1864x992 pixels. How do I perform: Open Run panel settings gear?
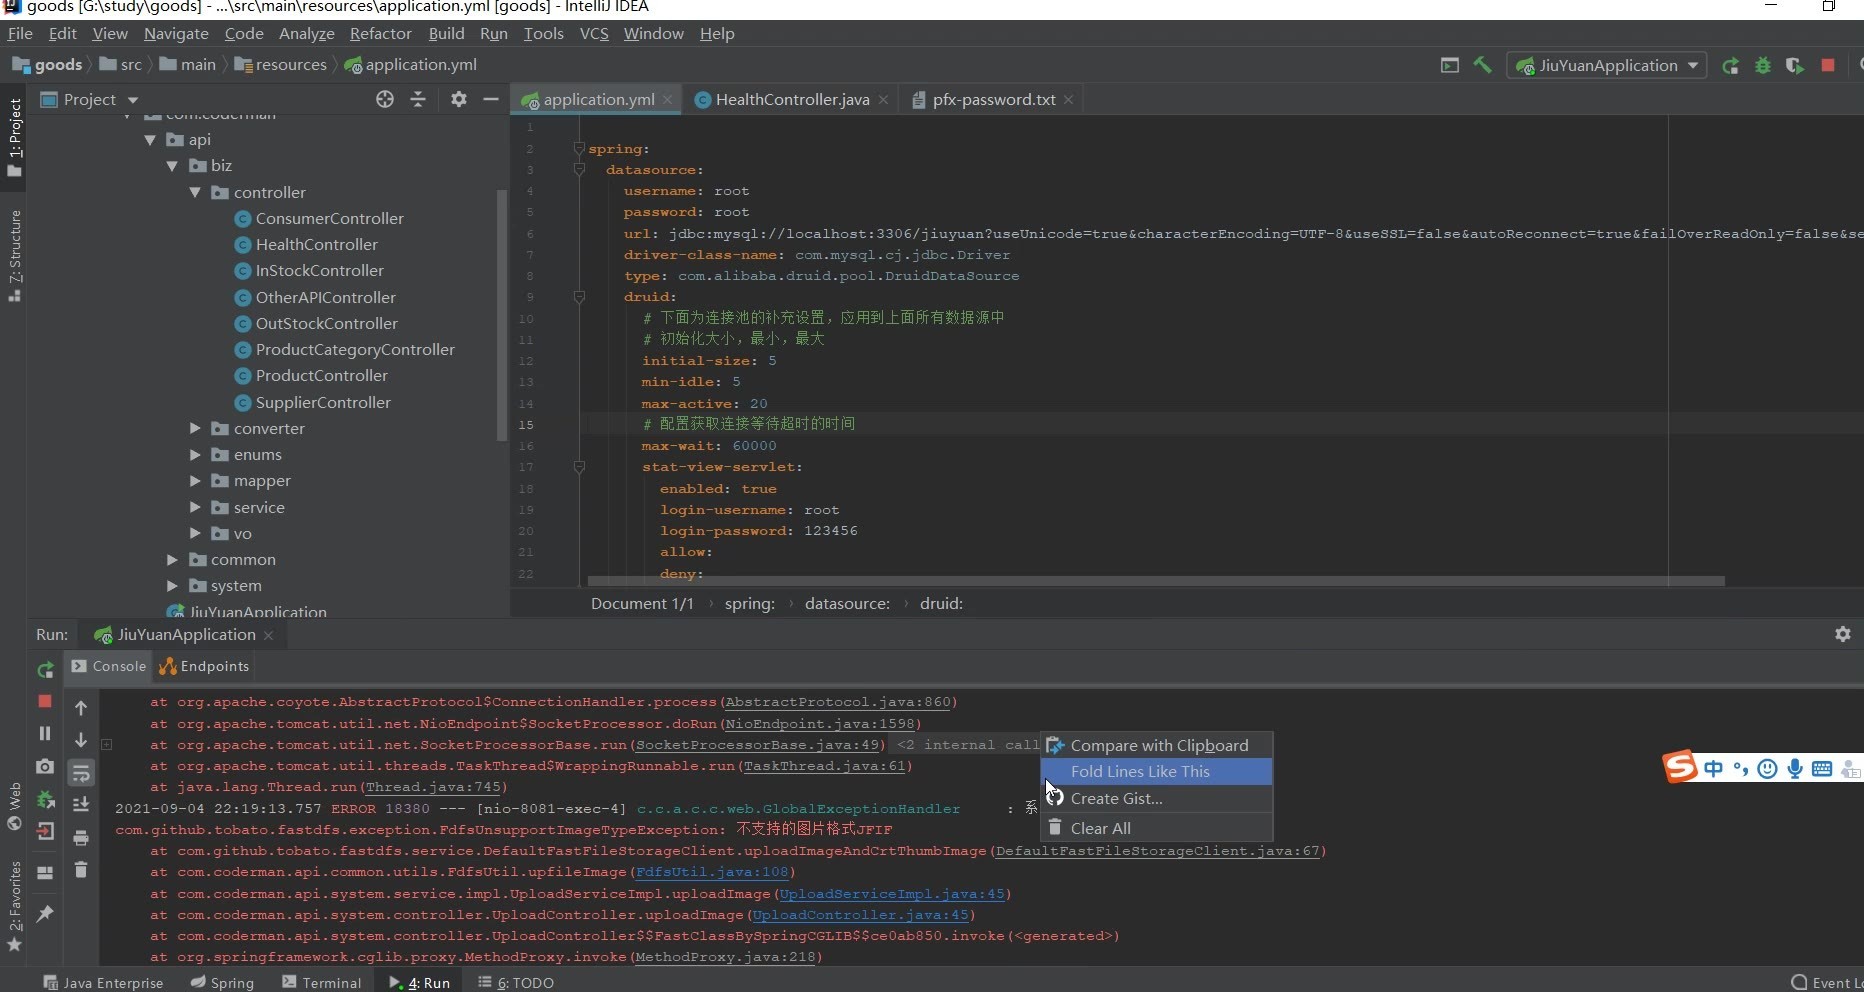click(1843, 634)
